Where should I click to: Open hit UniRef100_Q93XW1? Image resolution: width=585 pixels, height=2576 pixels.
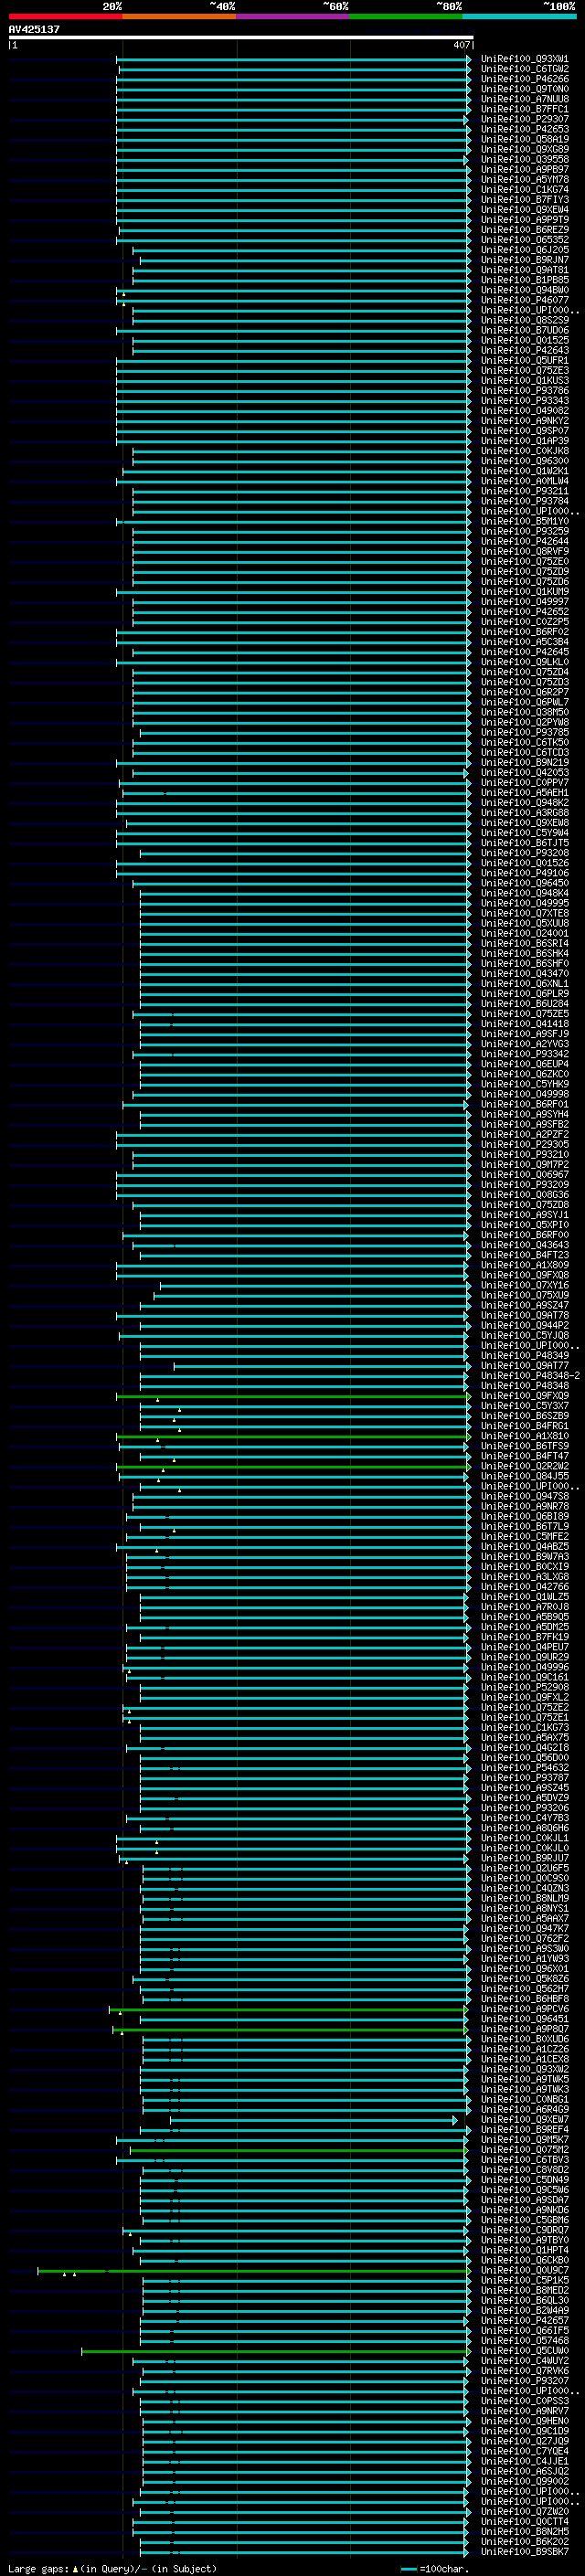(x=524, y=59)
